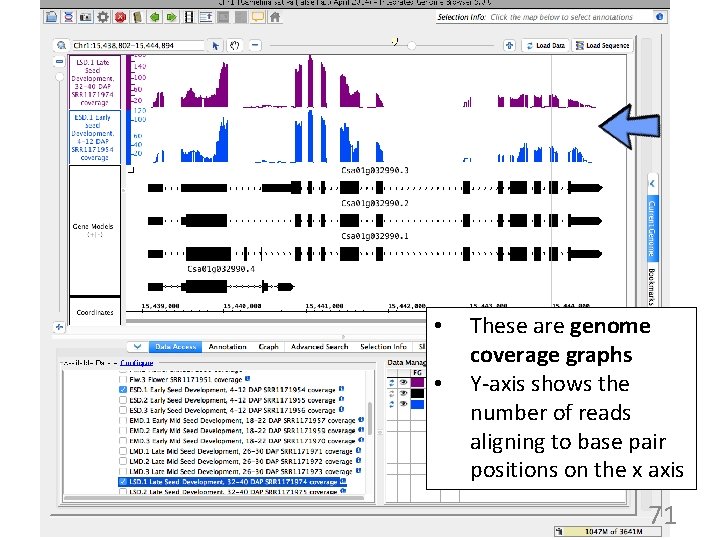Screen dimensions: 720x540
Task: Click the film strip icon in the toolbar
Action: 188,17
